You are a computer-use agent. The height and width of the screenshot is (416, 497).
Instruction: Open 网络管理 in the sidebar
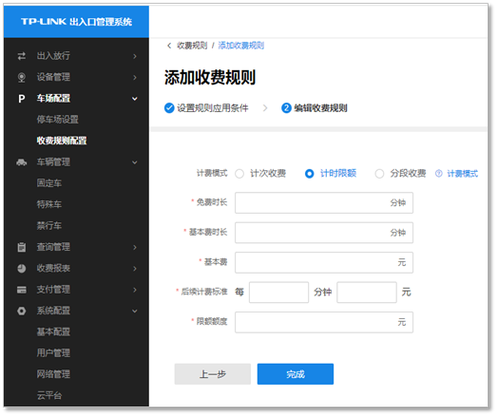point(53,374)
